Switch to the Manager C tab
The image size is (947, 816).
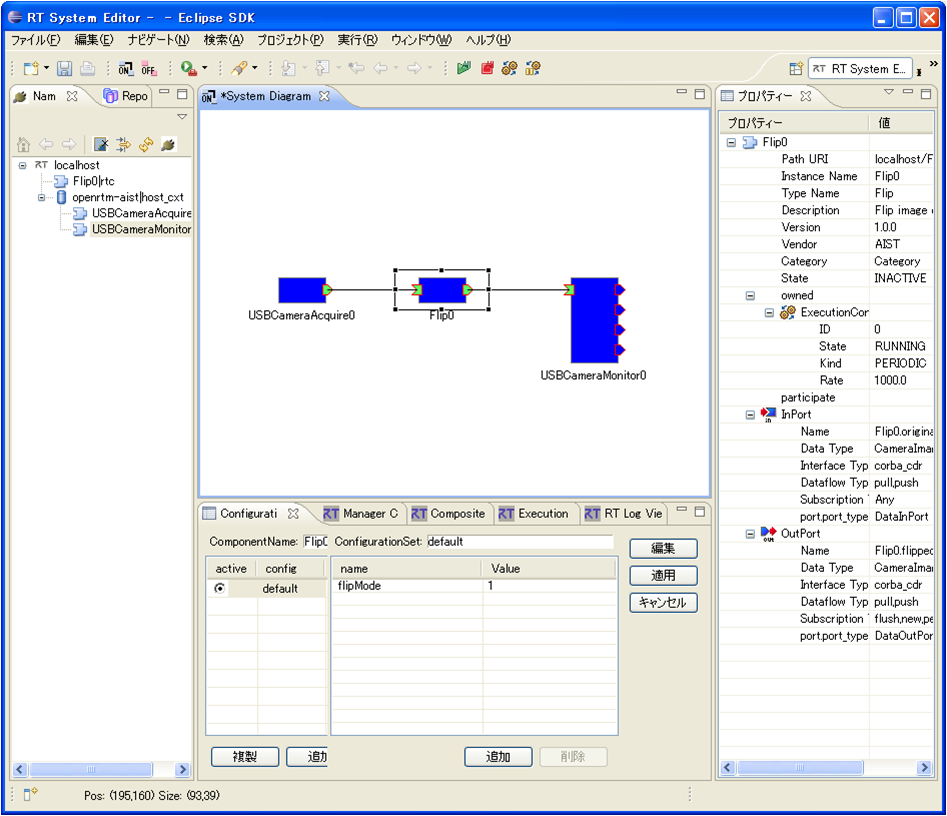361,513
